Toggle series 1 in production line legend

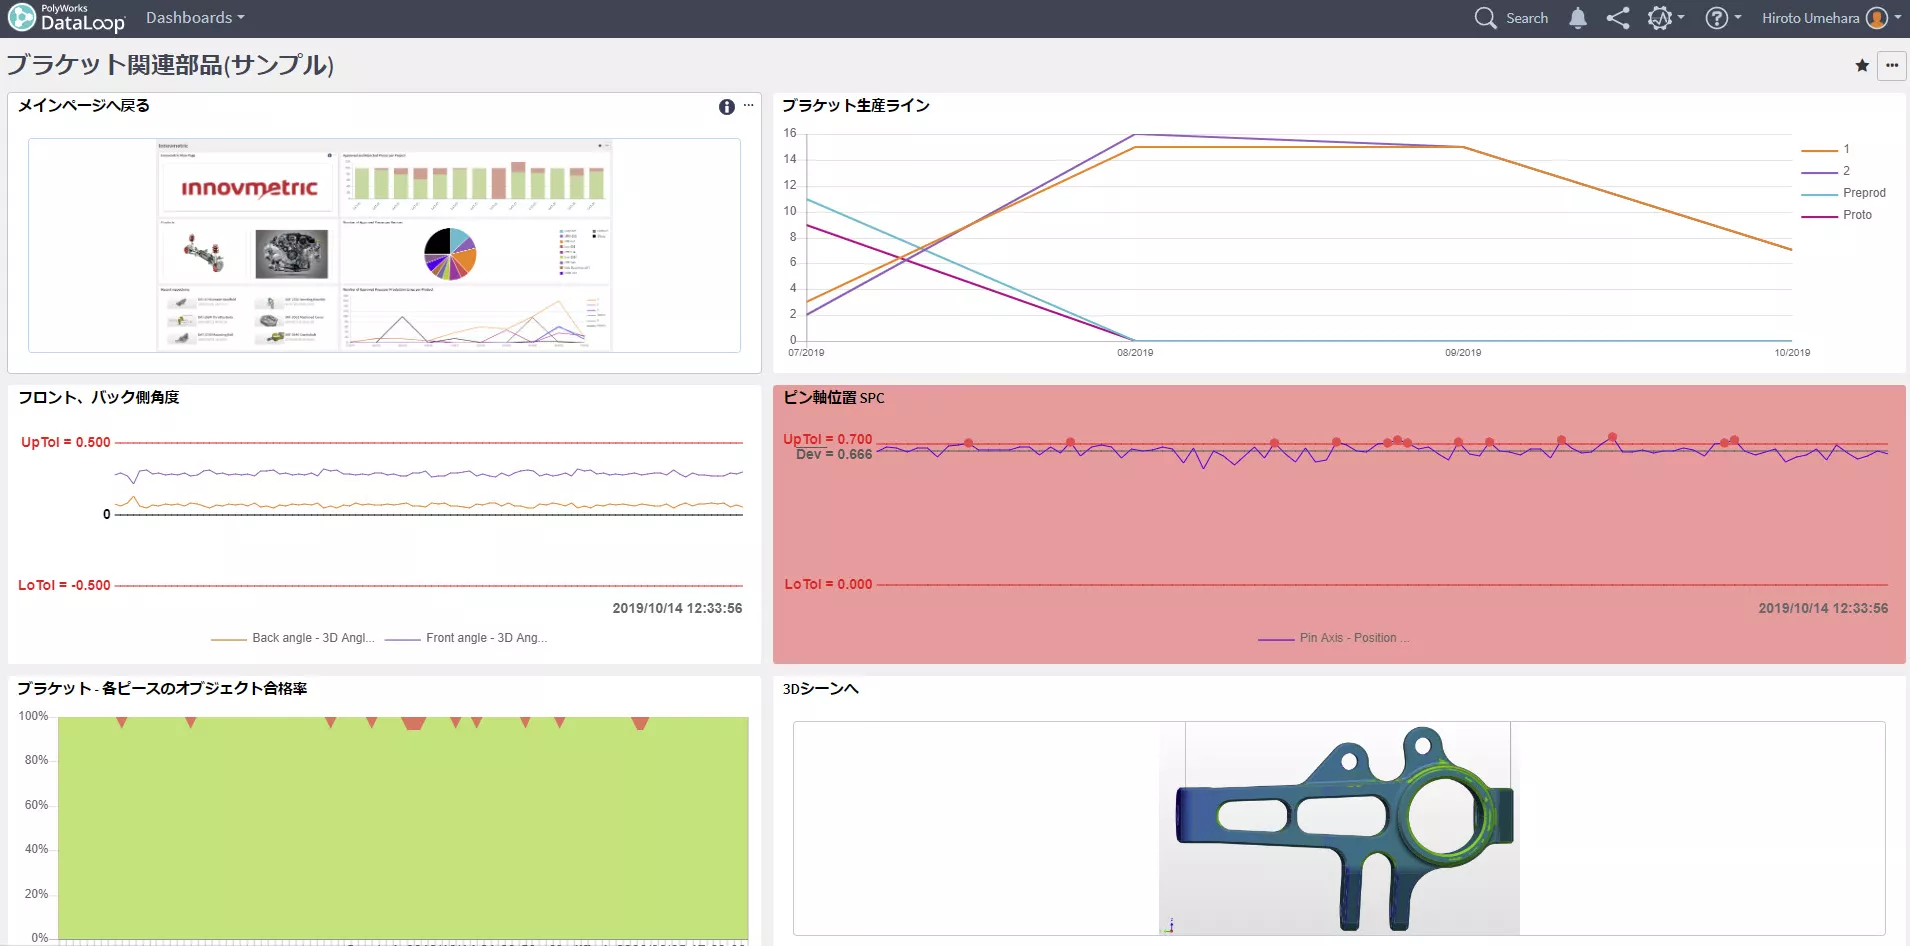coord(1826,149)
